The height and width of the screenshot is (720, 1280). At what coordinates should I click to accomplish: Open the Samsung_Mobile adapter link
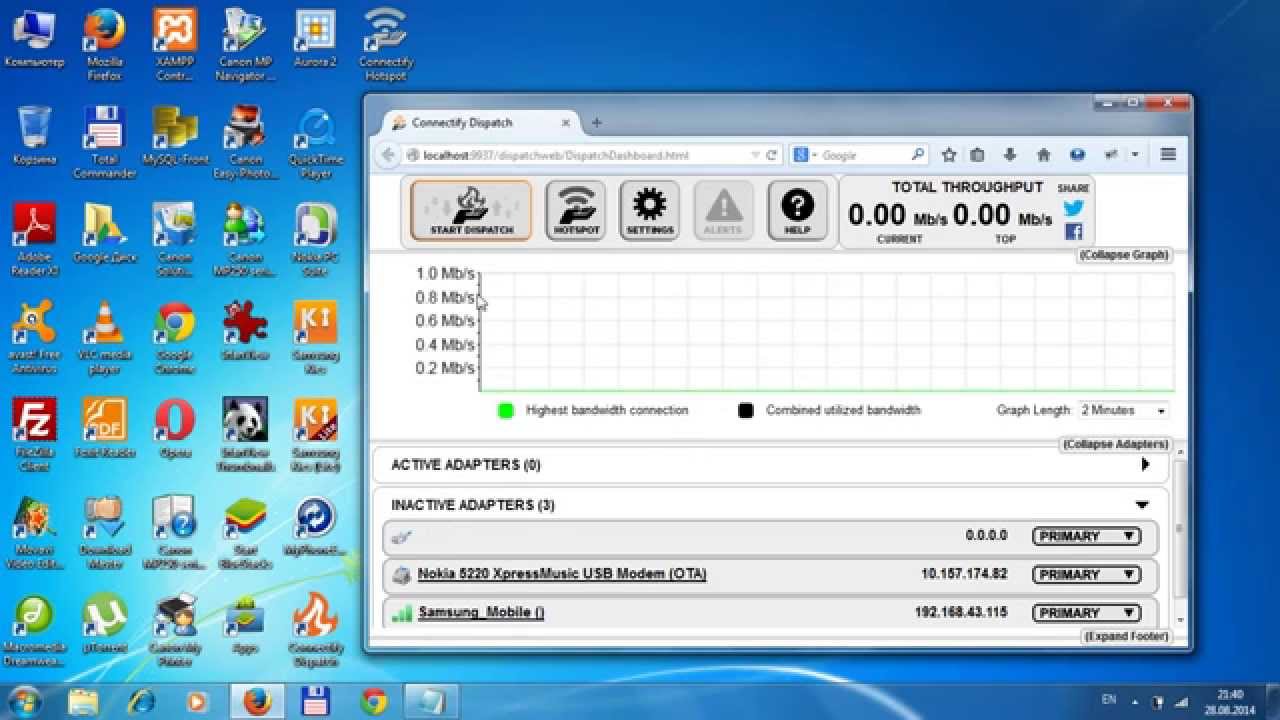click(x=481, y=612)
